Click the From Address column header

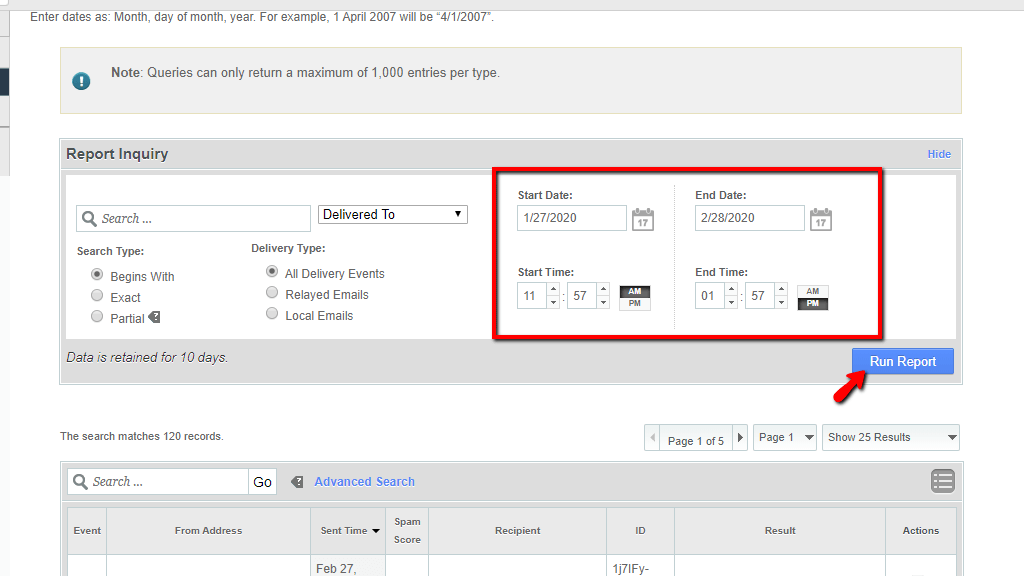click(208, 531)
